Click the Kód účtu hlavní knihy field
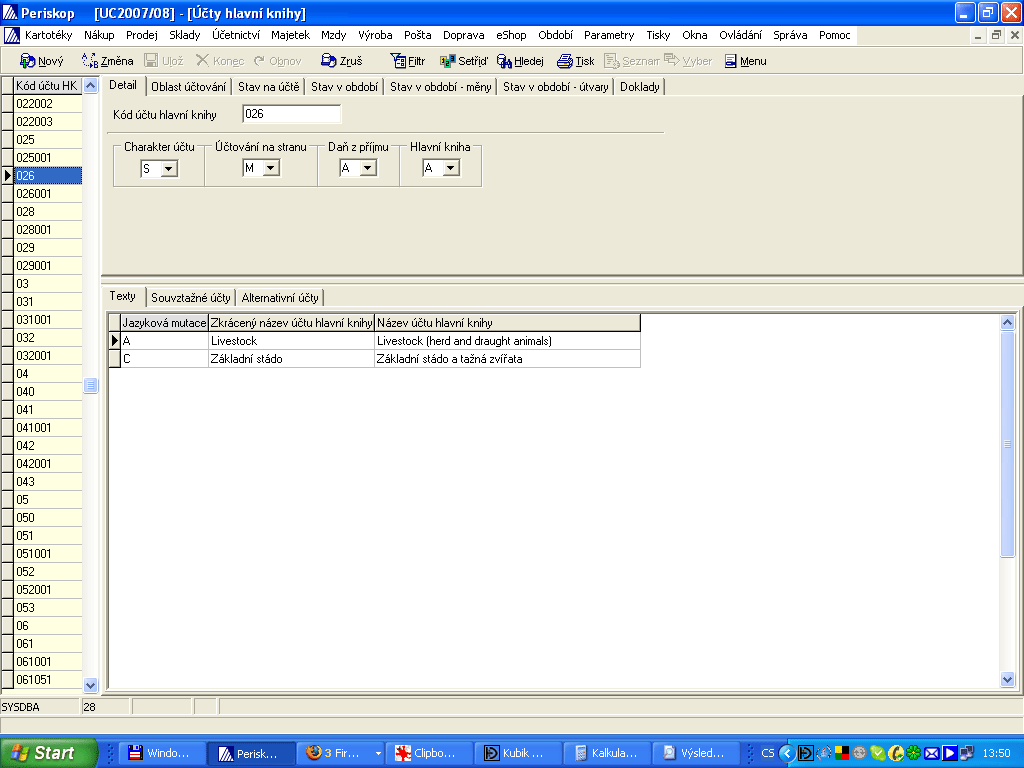 (x=291, y=114)
